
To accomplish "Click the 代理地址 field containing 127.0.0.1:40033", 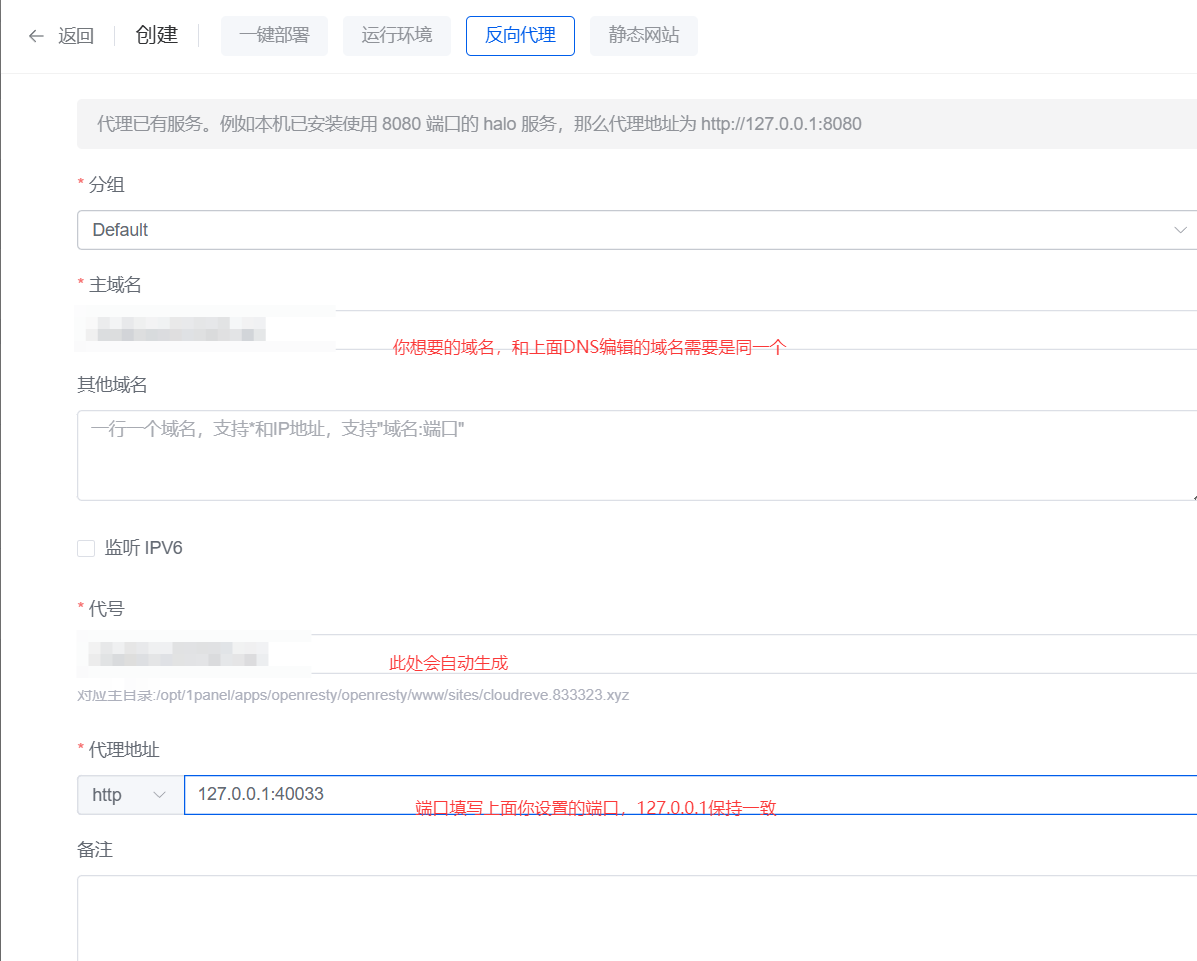I will click(x=690, y=795).
